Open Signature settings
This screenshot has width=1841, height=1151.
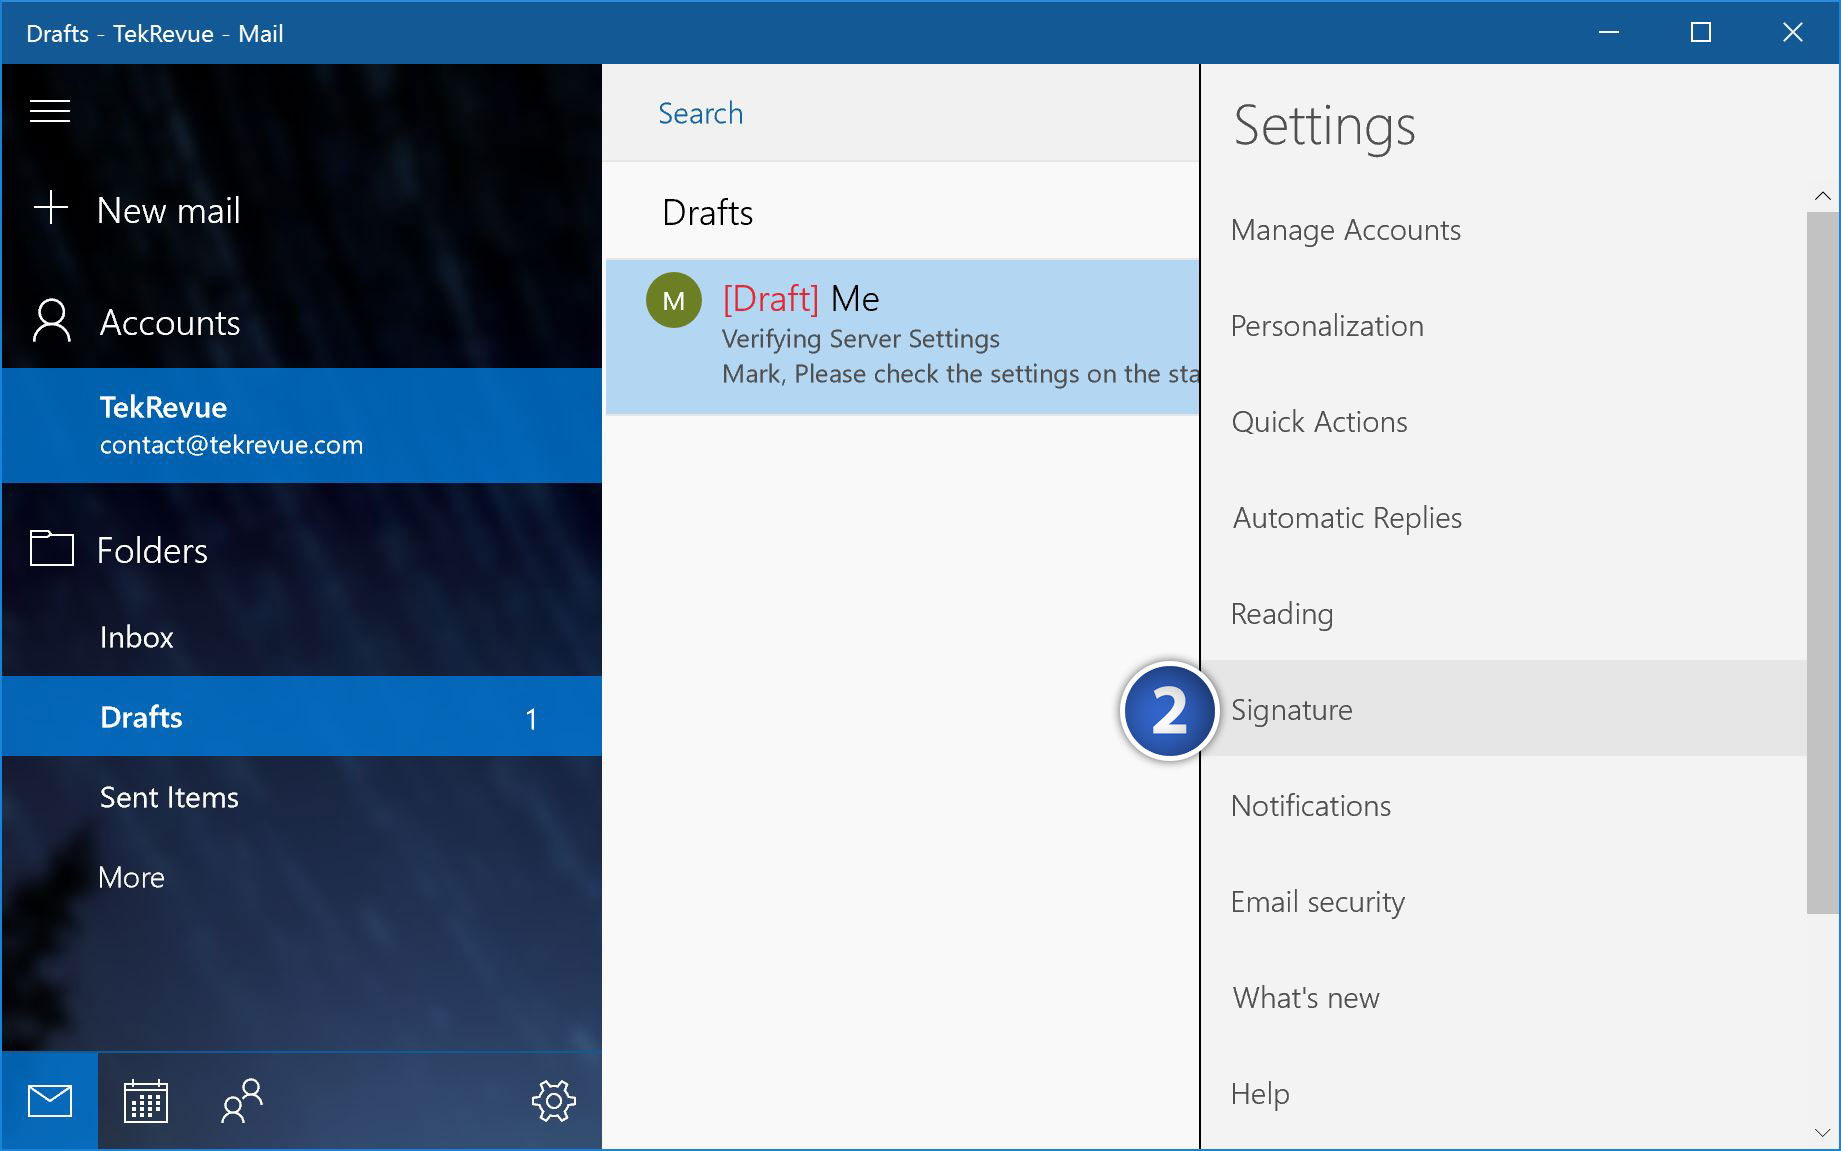coord(1504,708)
